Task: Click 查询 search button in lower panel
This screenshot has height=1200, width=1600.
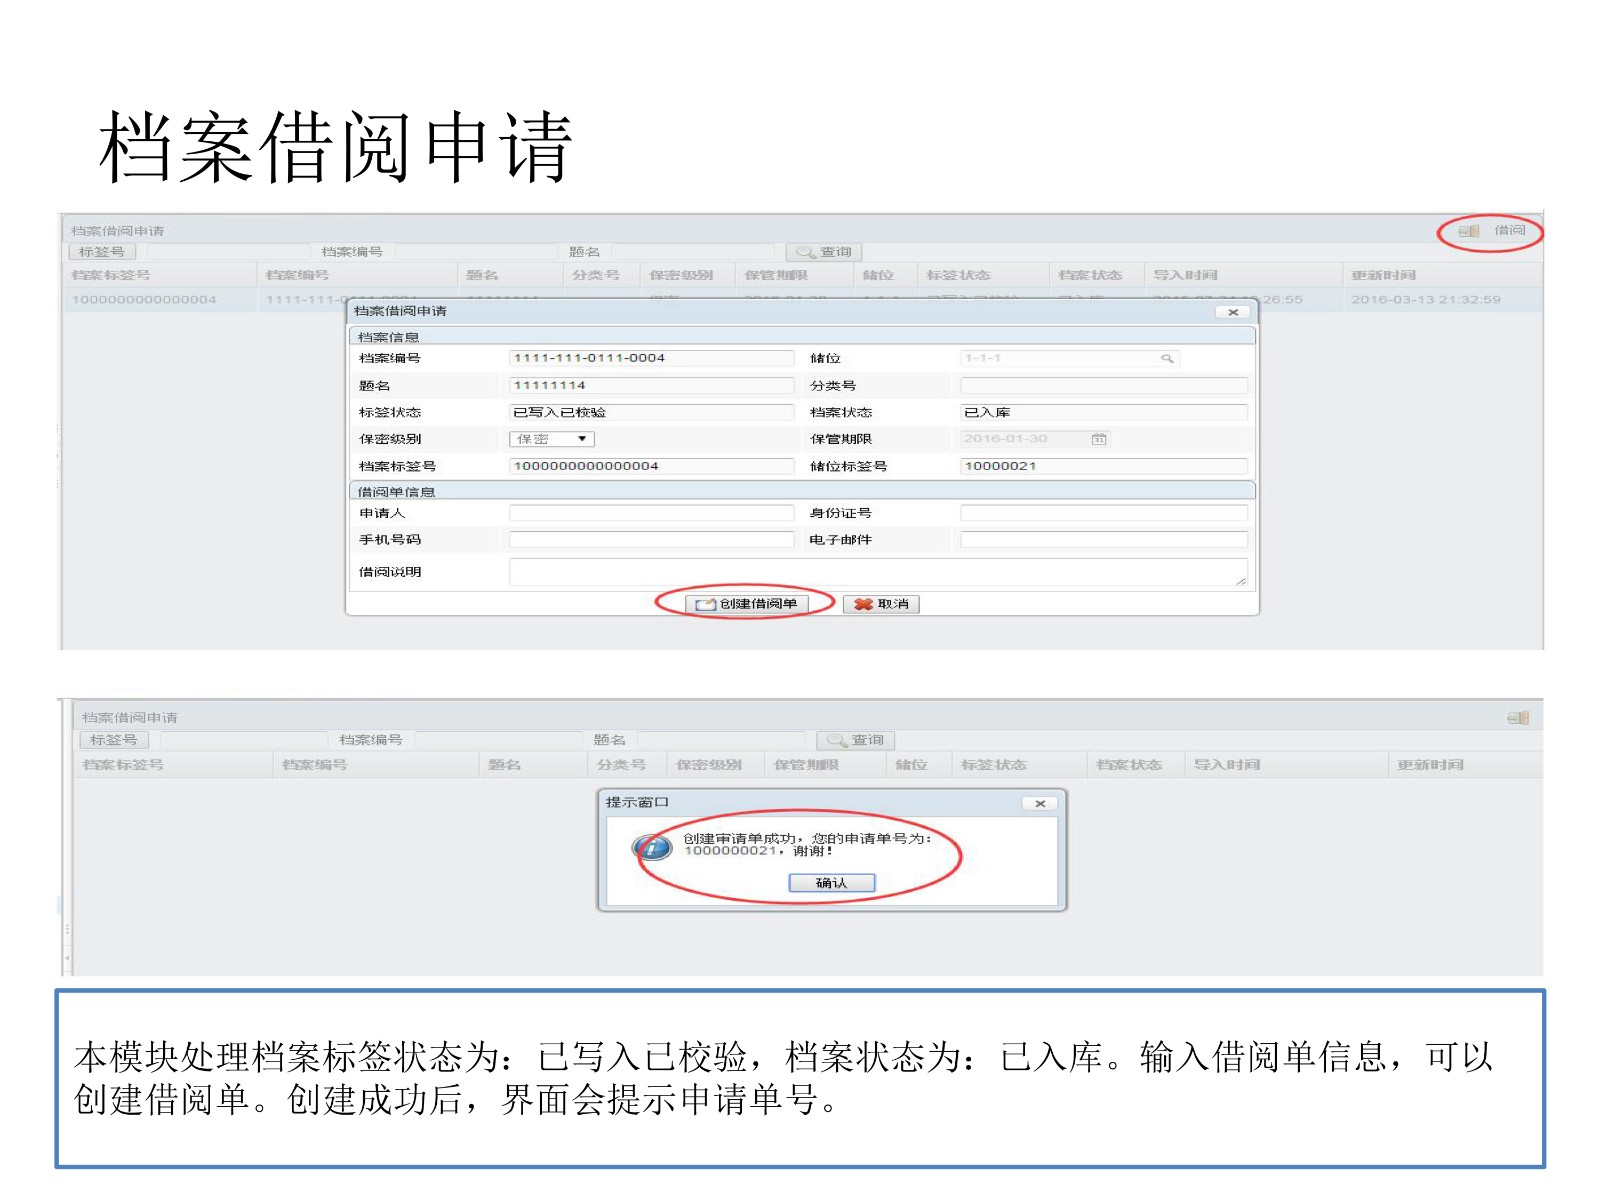Action: tap(856, 740)
